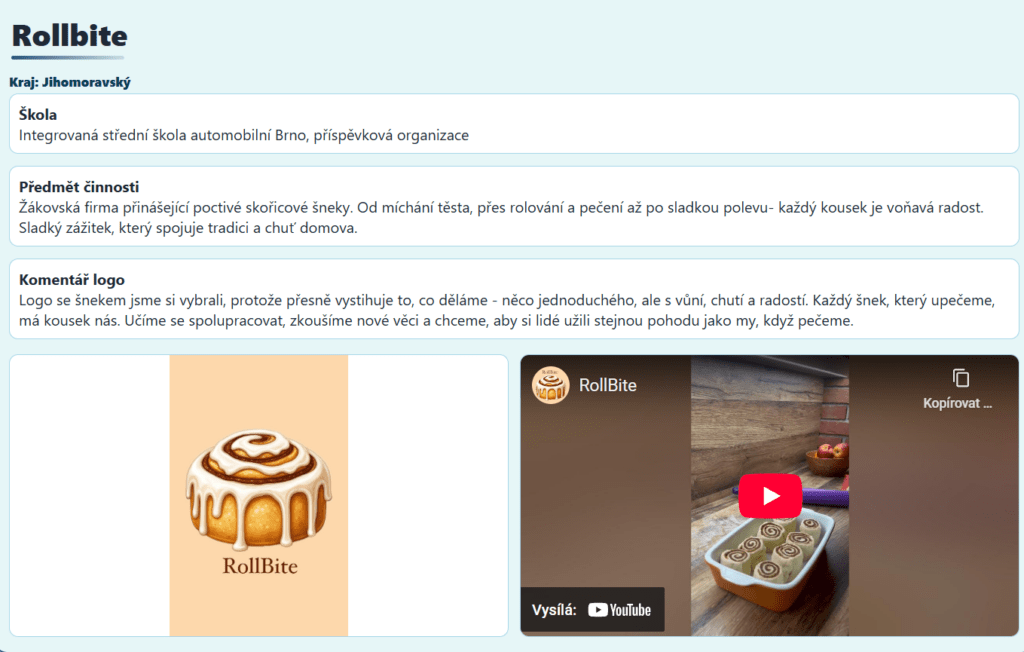The image size is (1024, 652).
Task: Click the 'RollBite' text under the logo
Action: [x=260, y=566]
